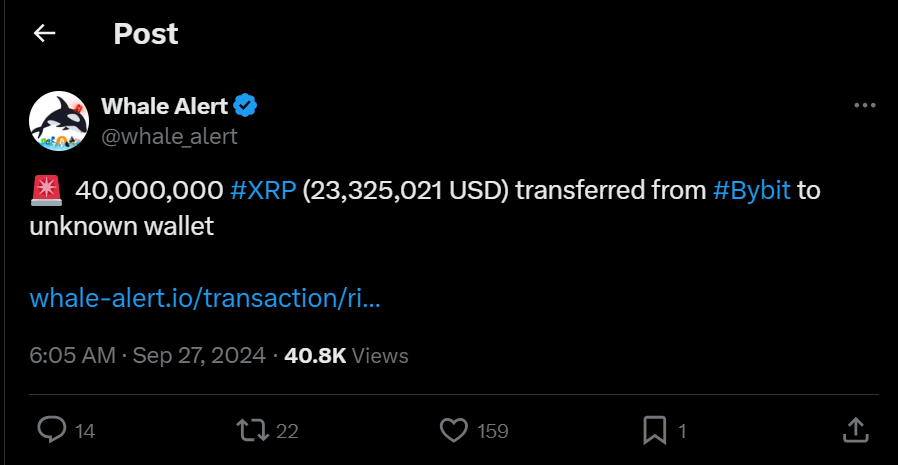This screenshot has height=465, width=898.
Task: Repost this Whale Alert post
Action: 251,430
